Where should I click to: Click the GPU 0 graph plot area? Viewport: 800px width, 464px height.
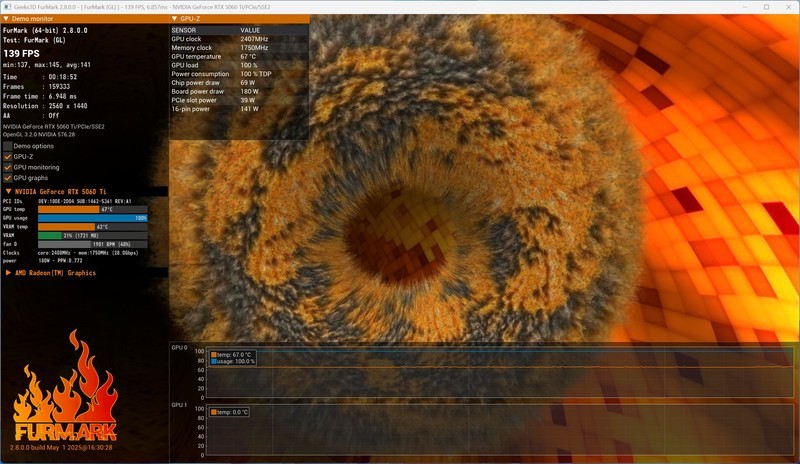(499, 373)
